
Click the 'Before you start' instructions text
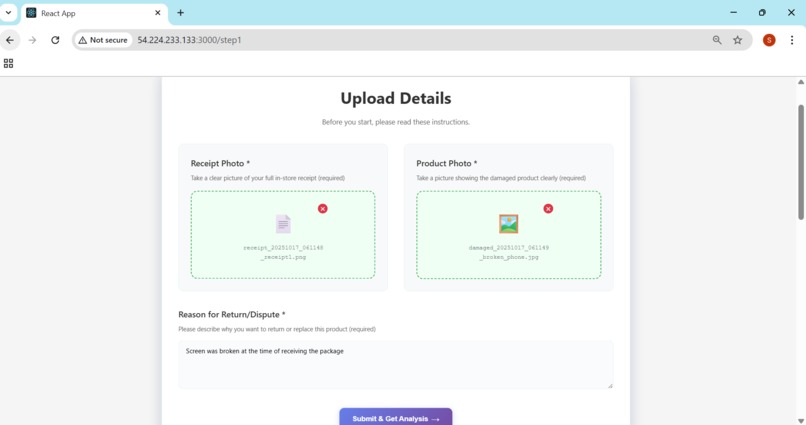(x=396, y=122)
